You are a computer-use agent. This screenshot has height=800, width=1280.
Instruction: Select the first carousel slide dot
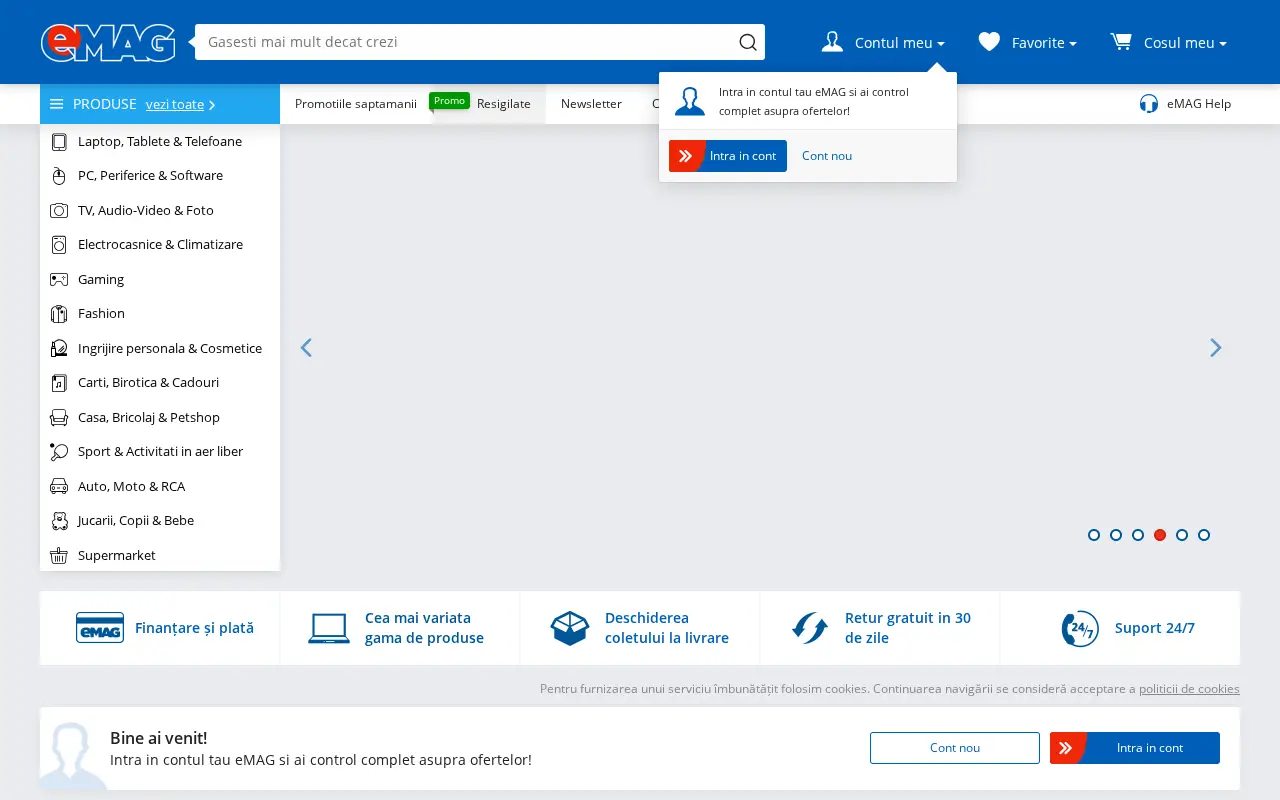coord(1094,535)
